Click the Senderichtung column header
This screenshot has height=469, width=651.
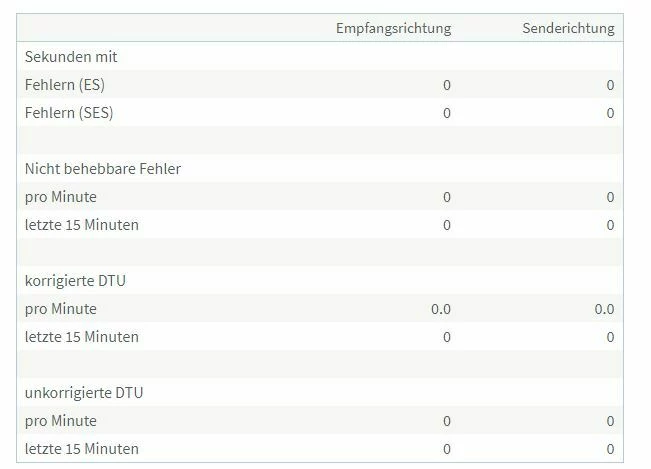point(567,28)
